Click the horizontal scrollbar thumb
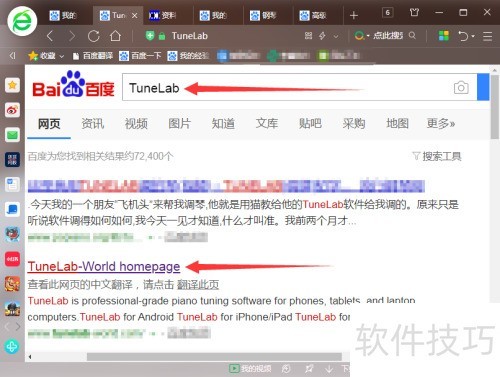500x377 pixels. coord(214,357)
